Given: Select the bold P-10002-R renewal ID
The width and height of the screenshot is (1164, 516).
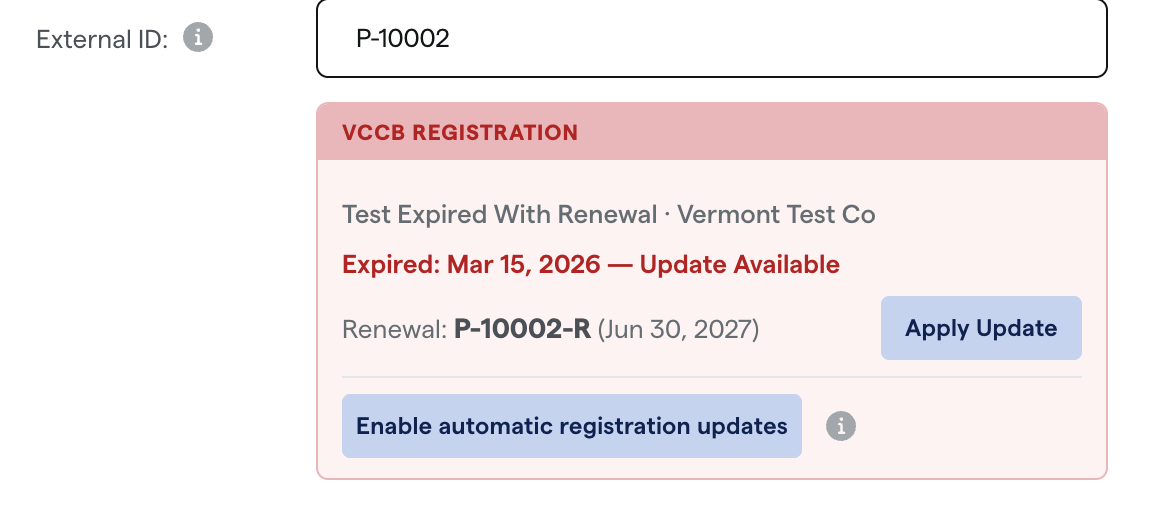Looking at the screenshot, I should [523, 329].
